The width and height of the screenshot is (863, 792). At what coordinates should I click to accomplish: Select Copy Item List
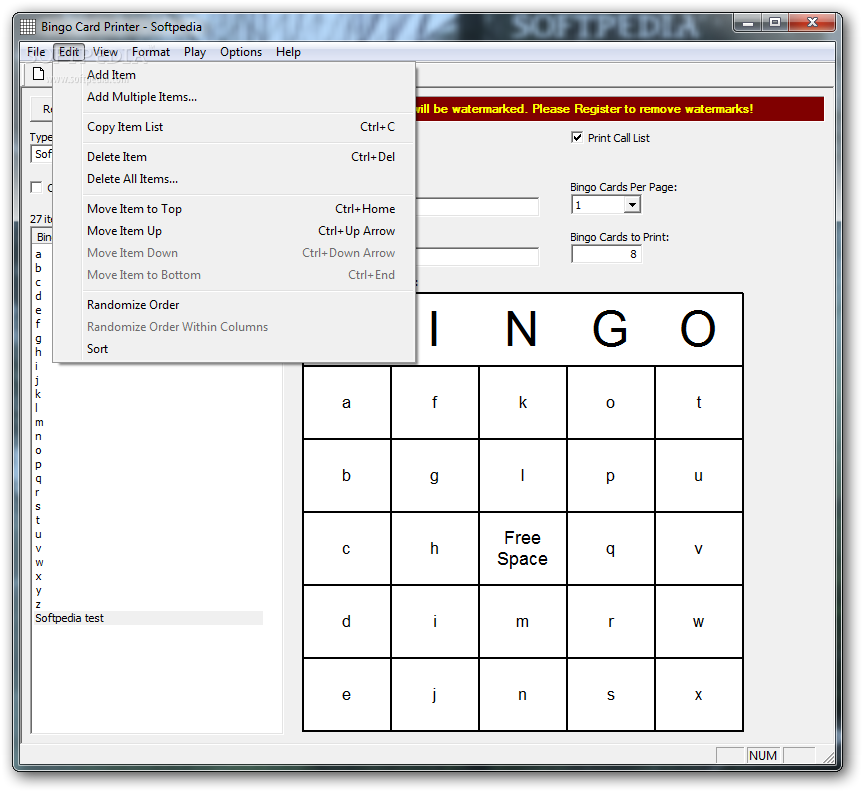pos(234,127)
